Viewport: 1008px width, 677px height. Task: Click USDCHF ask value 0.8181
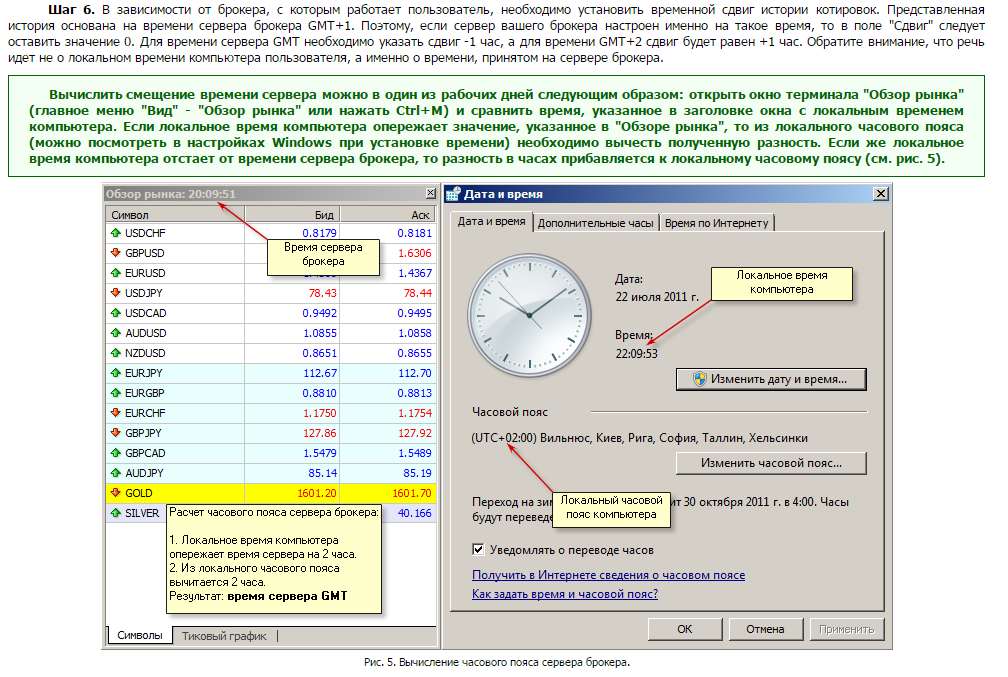click(x=415, y=233)
